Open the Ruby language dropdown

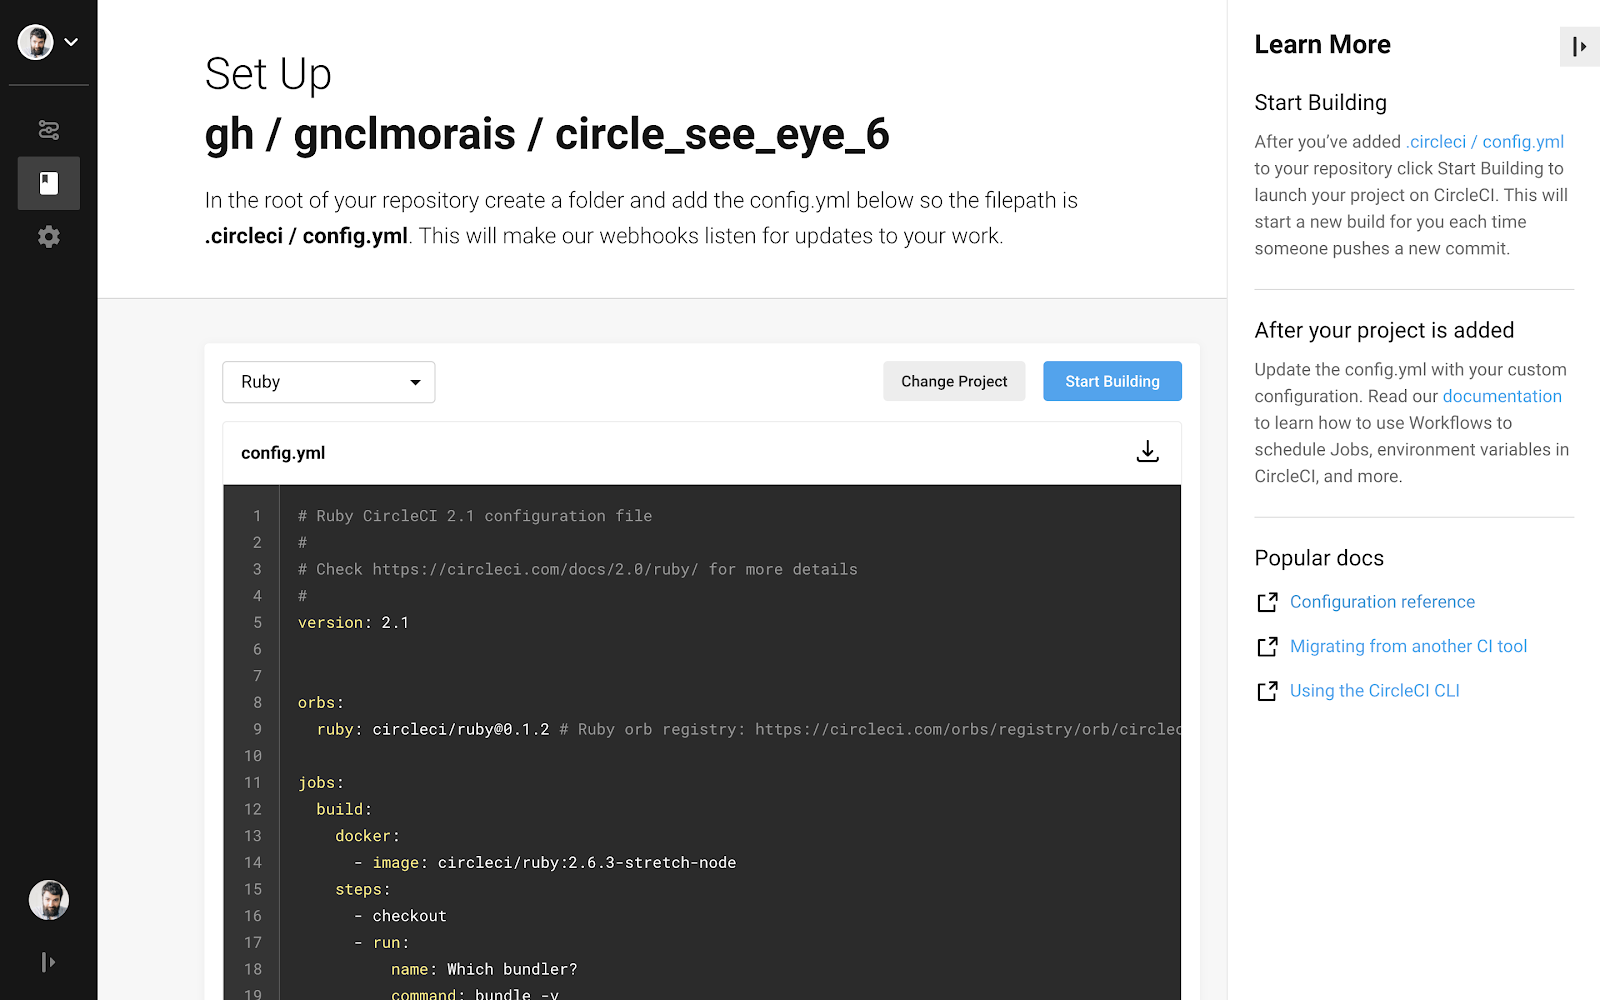(x=328, y=381)
